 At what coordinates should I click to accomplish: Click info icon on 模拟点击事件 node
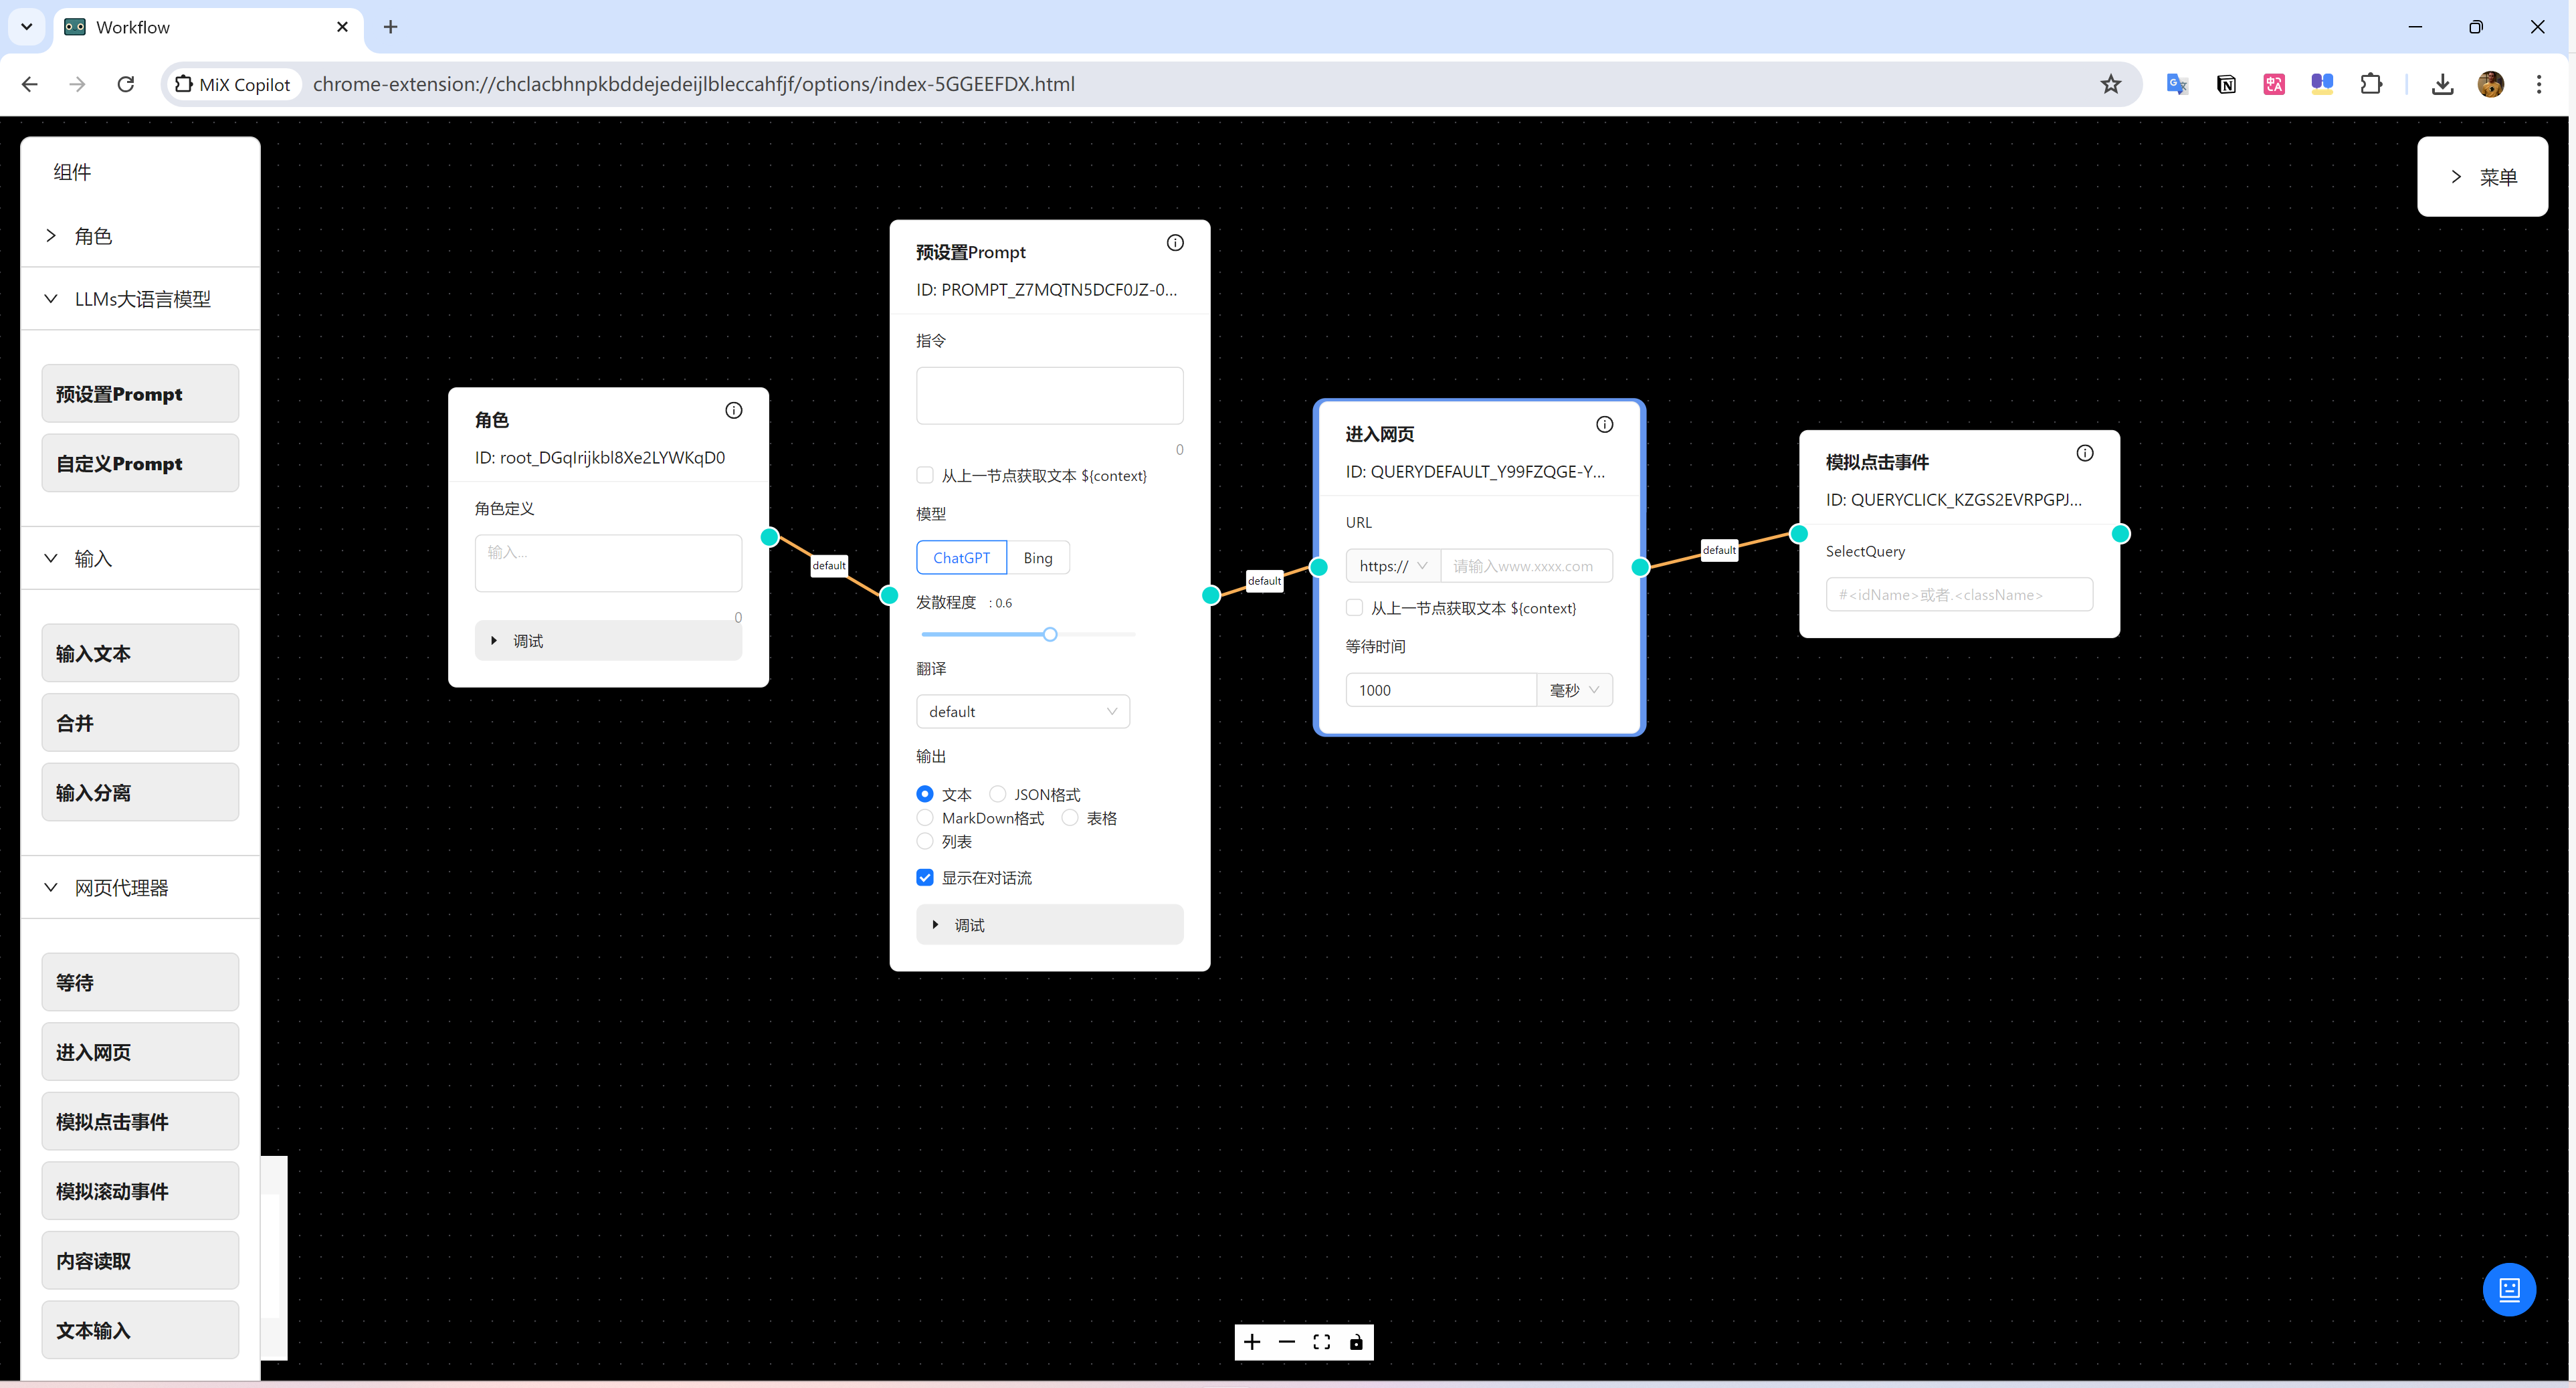click(2084, 453)
